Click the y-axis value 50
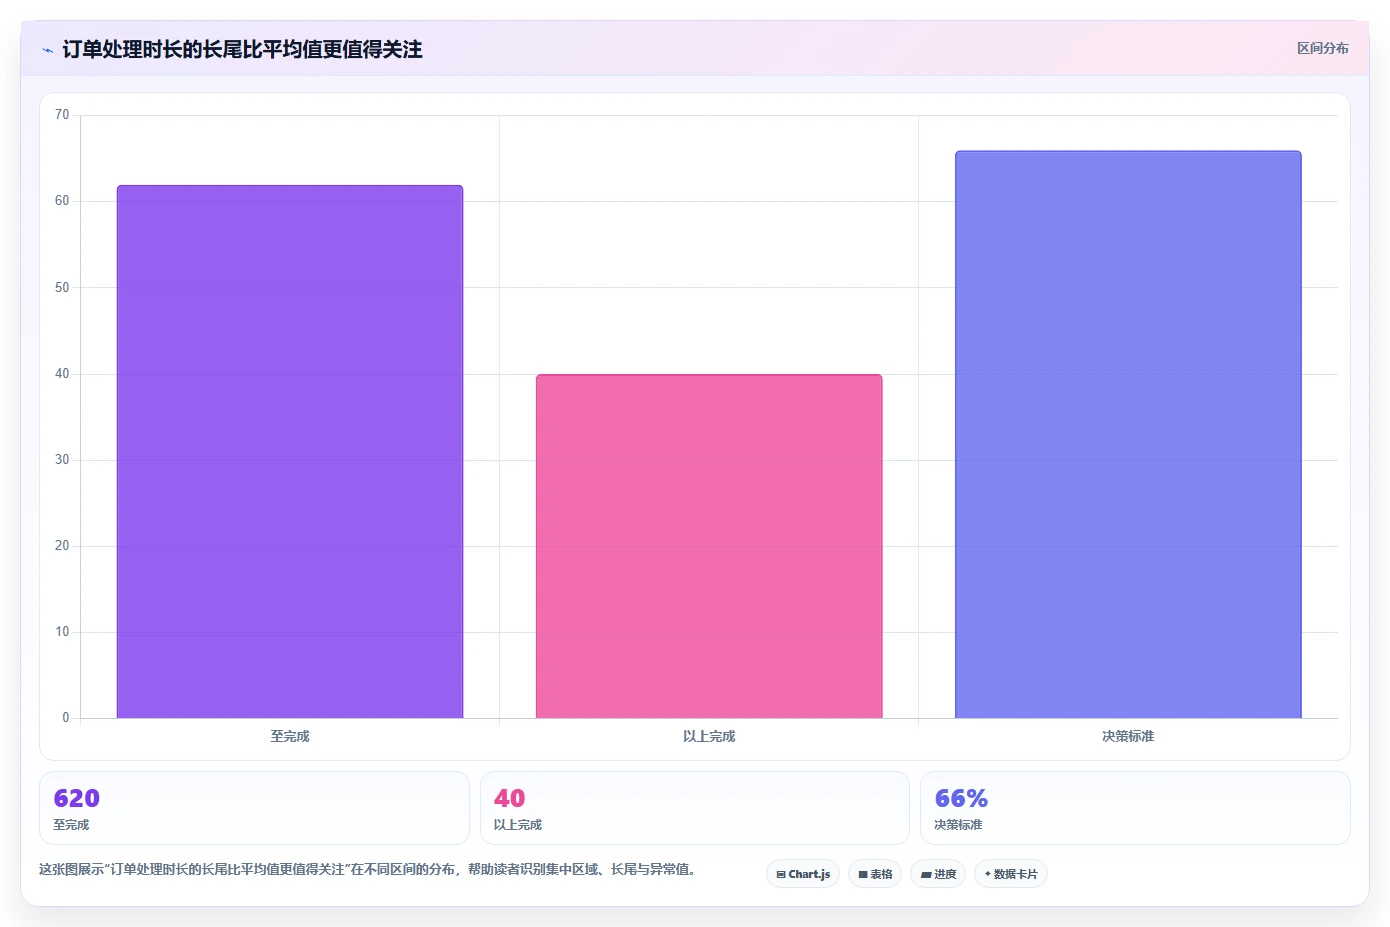 click(x=62, y=287)
